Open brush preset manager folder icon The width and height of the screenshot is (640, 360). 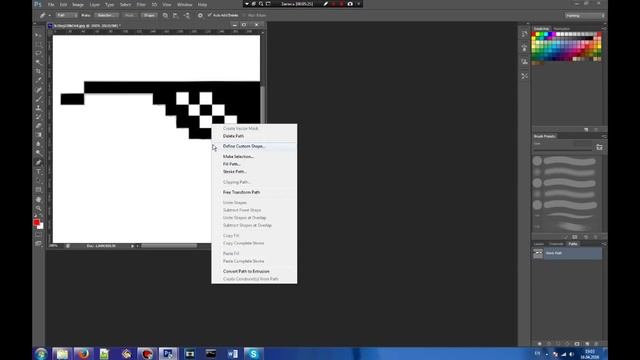tap(599, 147)
